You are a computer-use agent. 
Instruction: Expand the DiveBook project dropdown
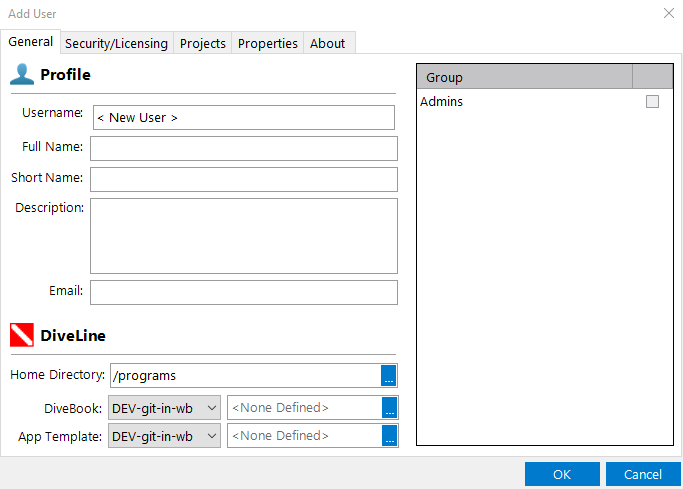pos(211,408)
